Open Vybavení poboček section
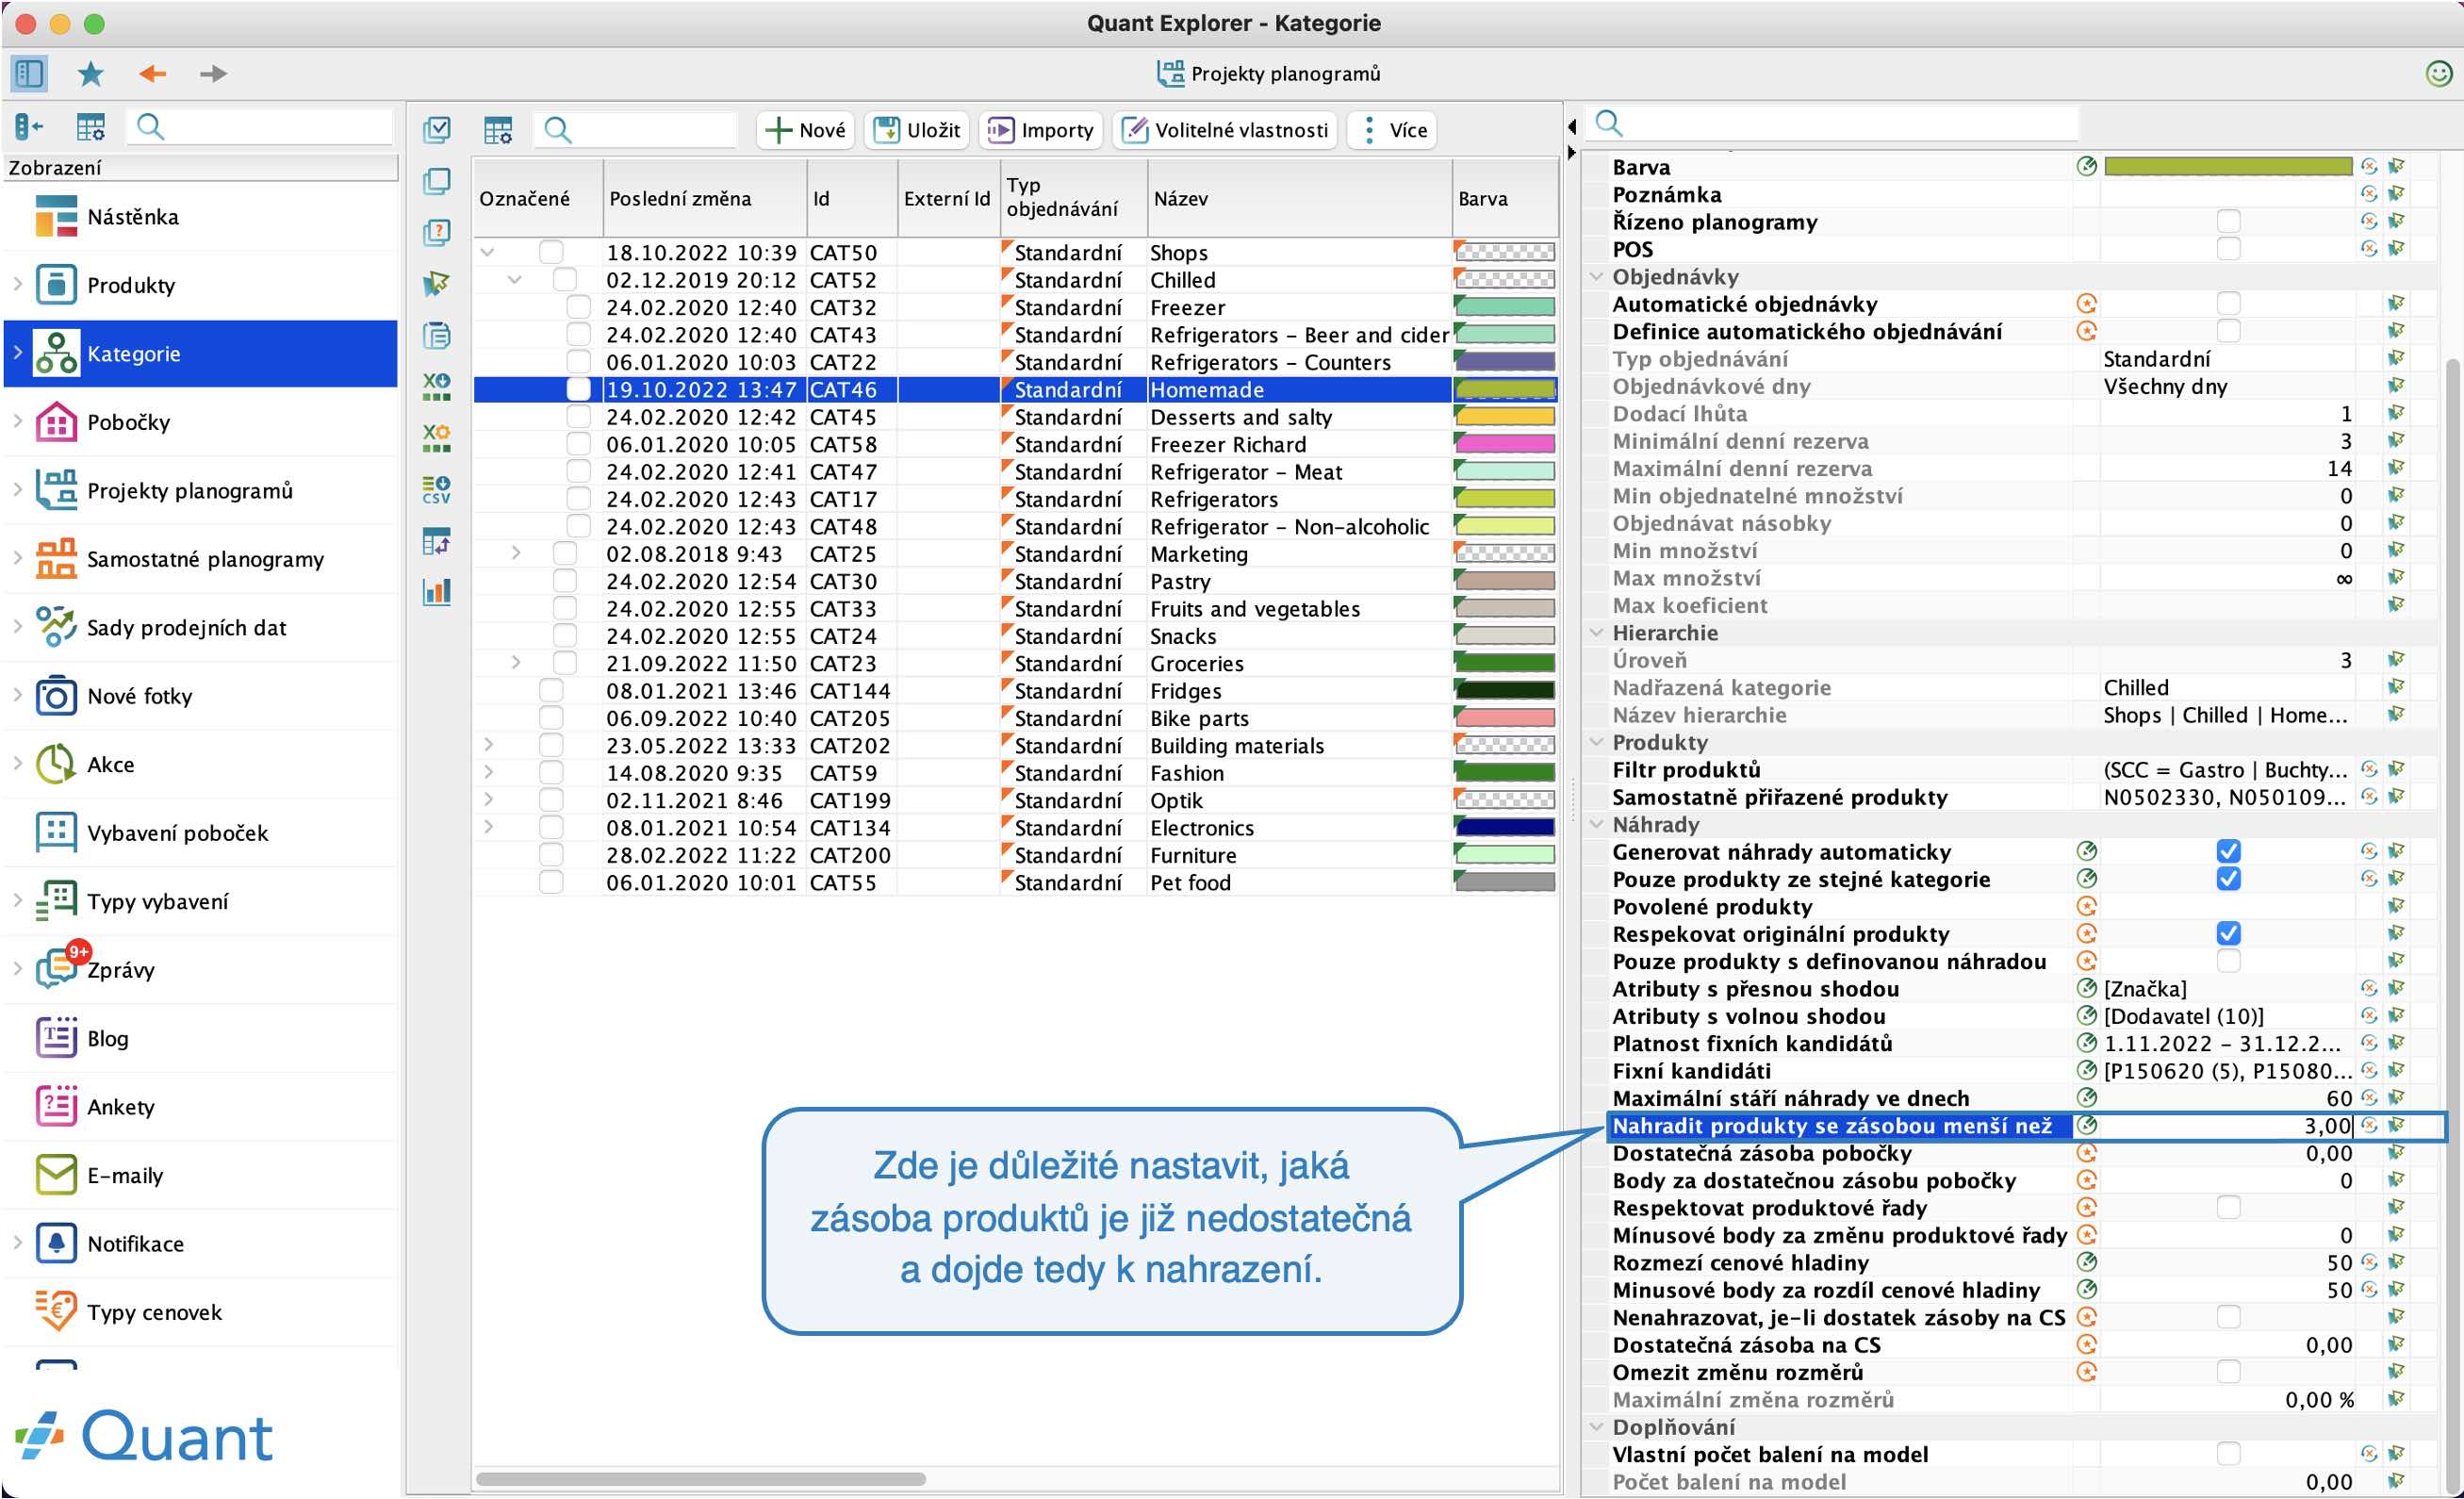 (x=200, y=833)
